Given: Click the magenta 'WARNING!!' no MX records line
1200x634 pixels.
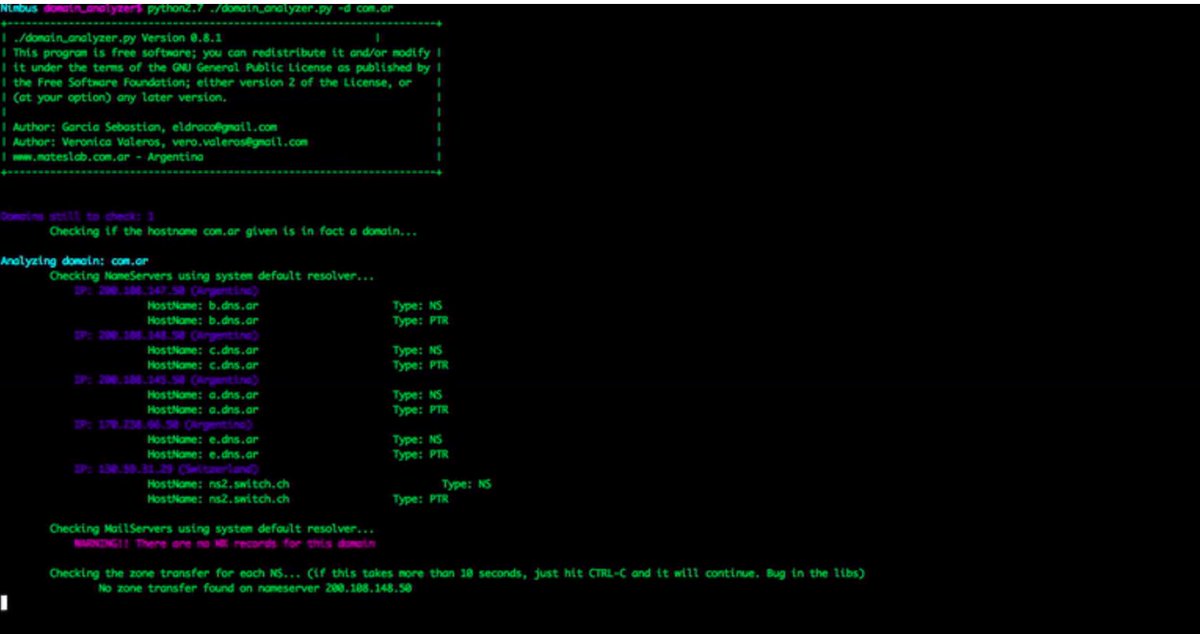Looking at the screenshot, I should [x=225, y=543].
